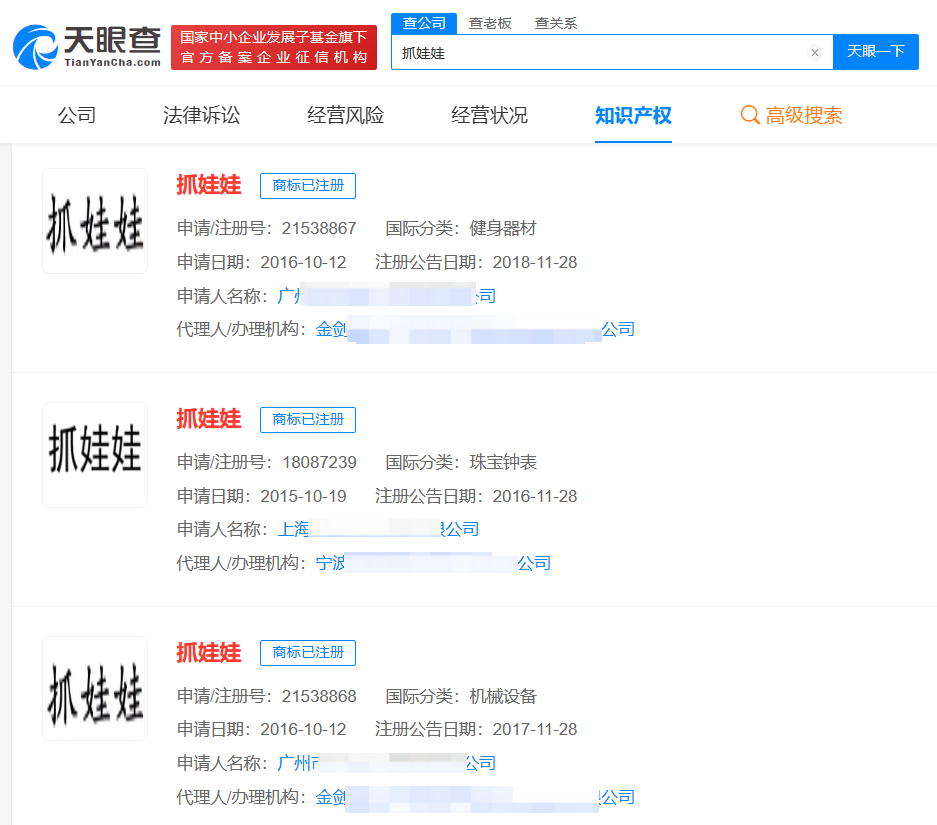Open the 高级搜索 advanced search link
Screen dimensions: 937x825
coord(803,116)
